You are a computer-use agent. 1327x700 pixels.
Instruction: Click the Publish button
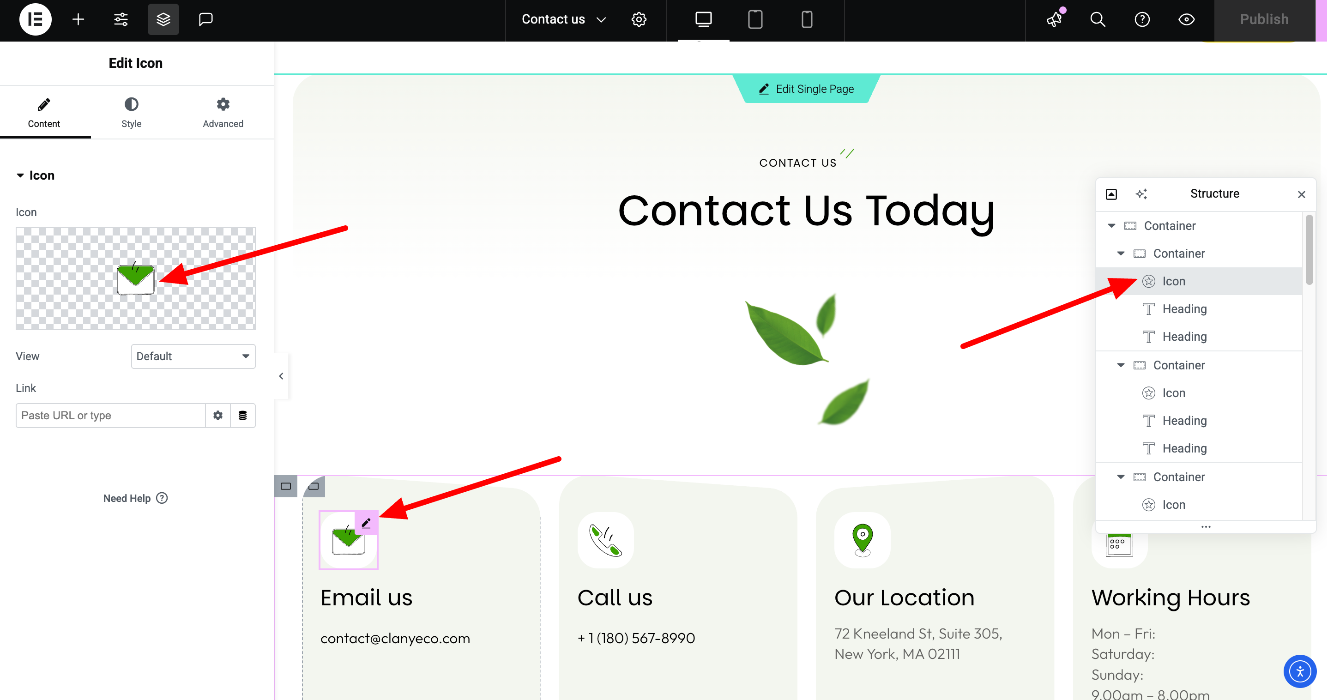(1264, 19)
